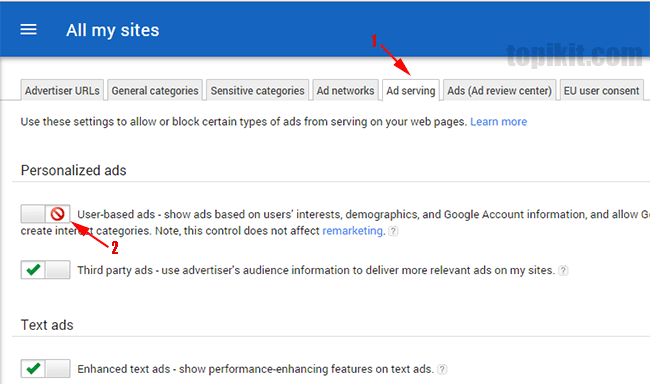Switch to the Advertiser URLs tab

coord(62,90)
